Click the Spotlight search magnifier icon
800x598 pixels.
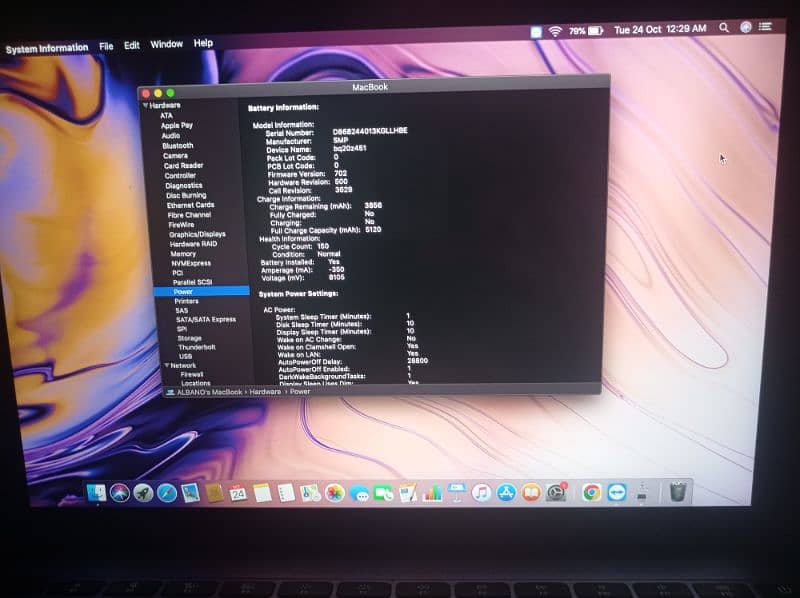coord(723,29)
